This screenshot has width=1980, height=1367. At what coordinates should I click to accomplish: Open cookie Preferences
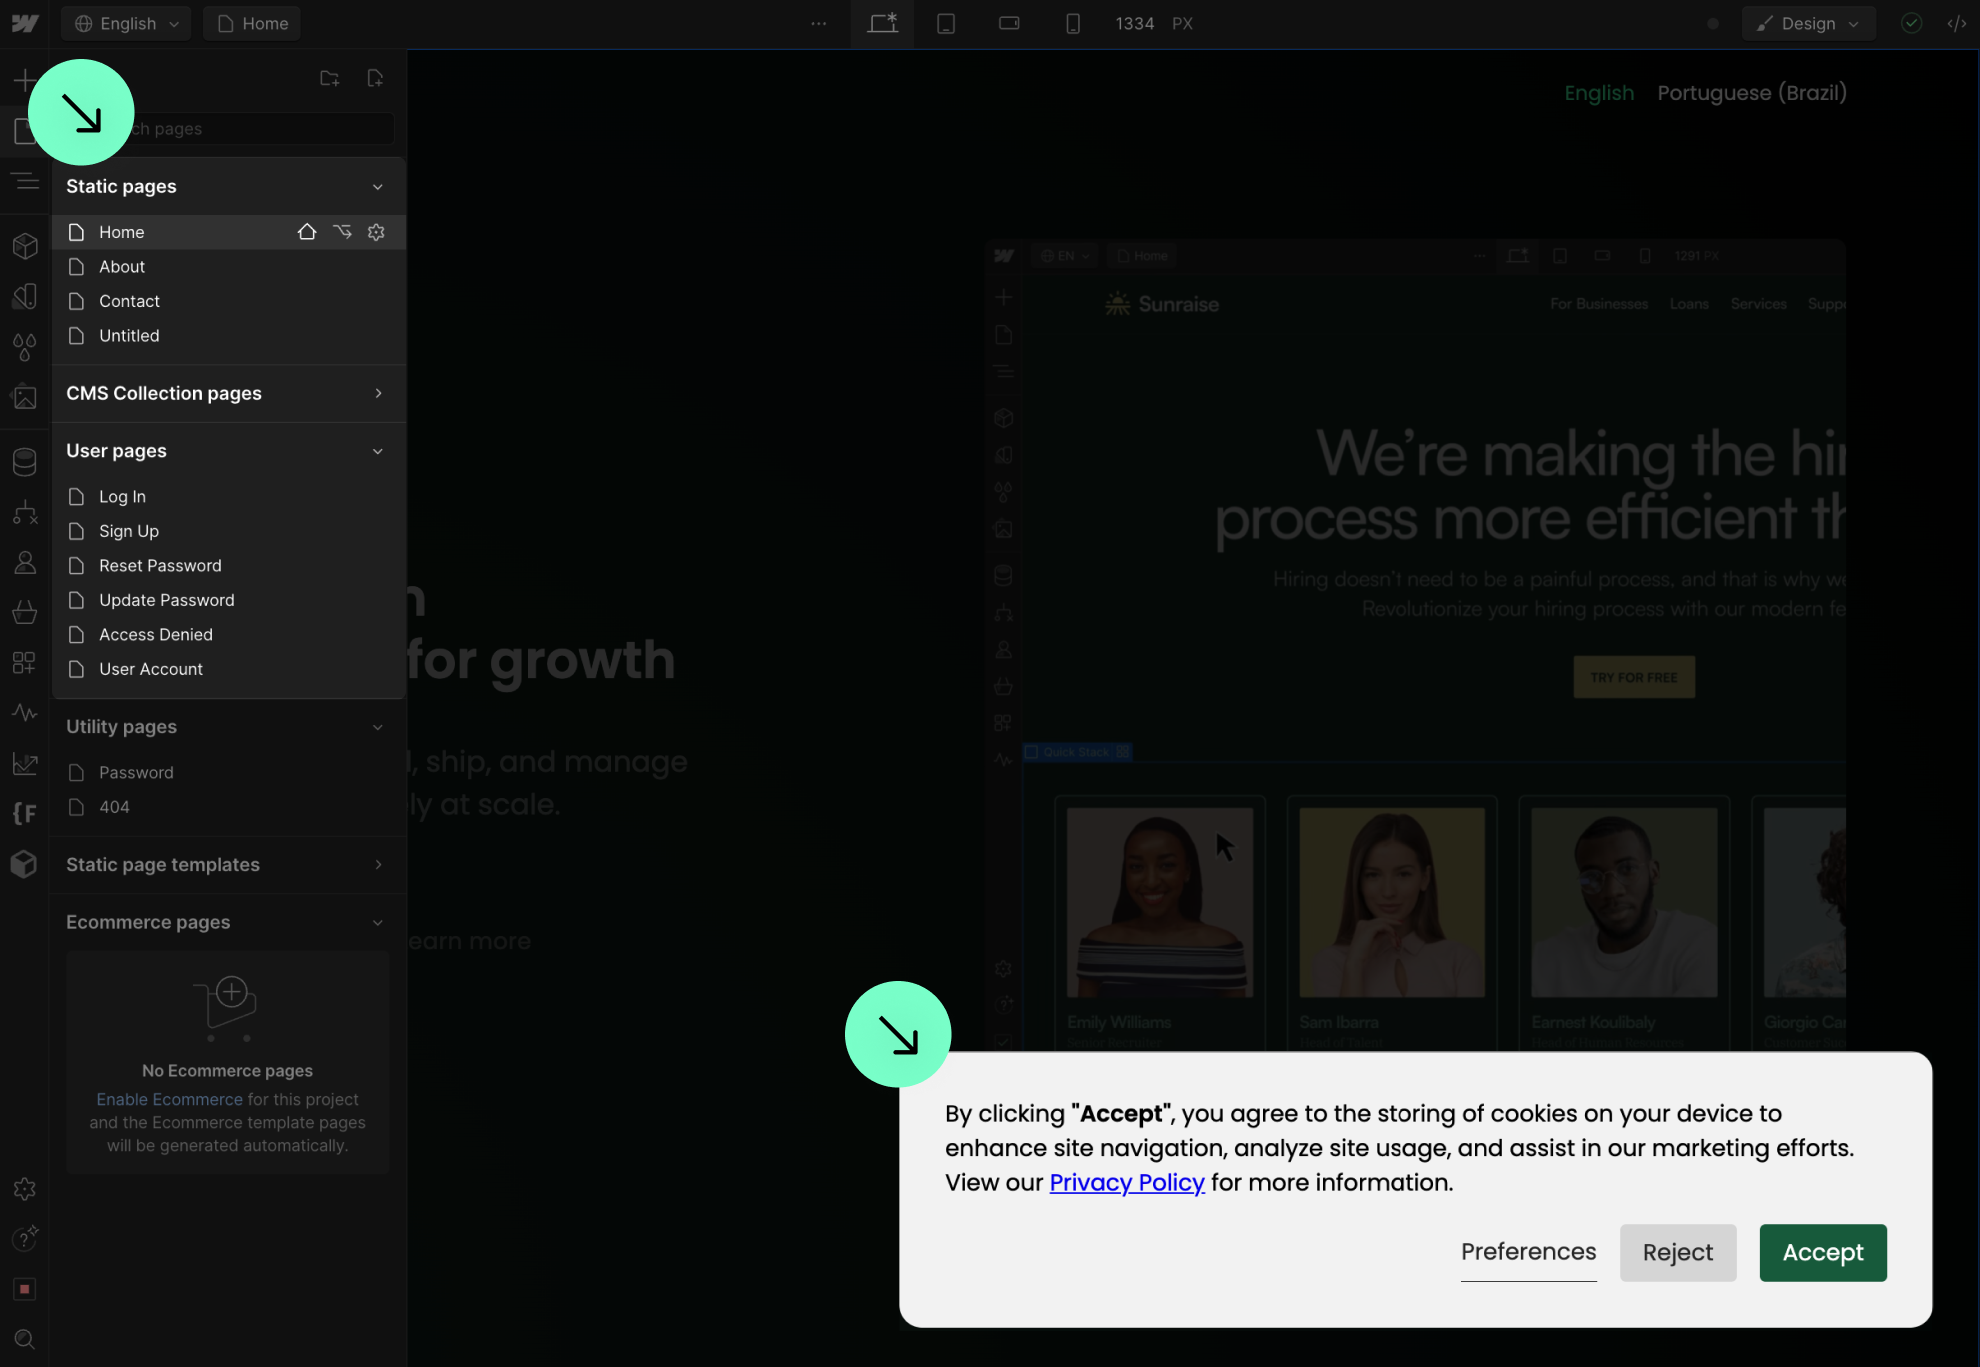click(x=1528, y=1252)
